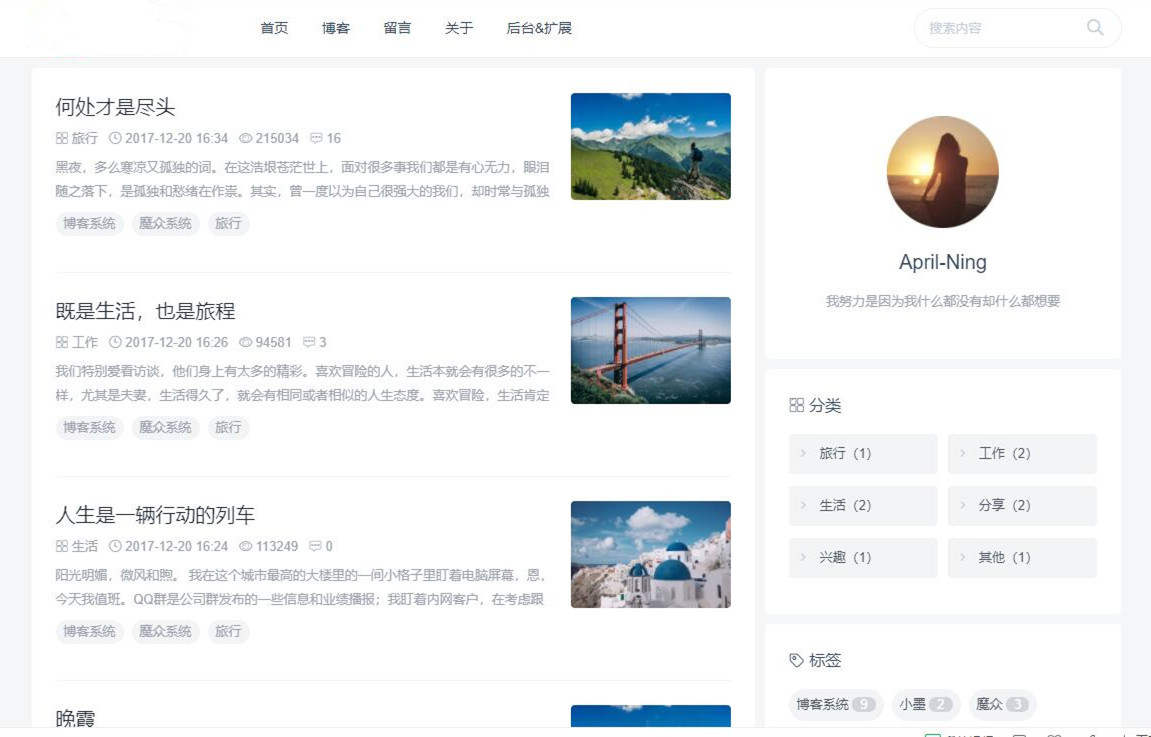Click clock icon beside 2017-12-20 16:26

[115, 342]
